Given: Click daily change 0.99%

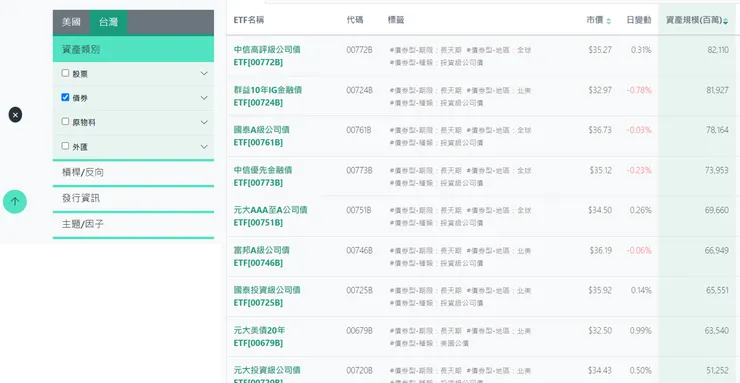Looking at the screenshot, I should pos(640,331).
